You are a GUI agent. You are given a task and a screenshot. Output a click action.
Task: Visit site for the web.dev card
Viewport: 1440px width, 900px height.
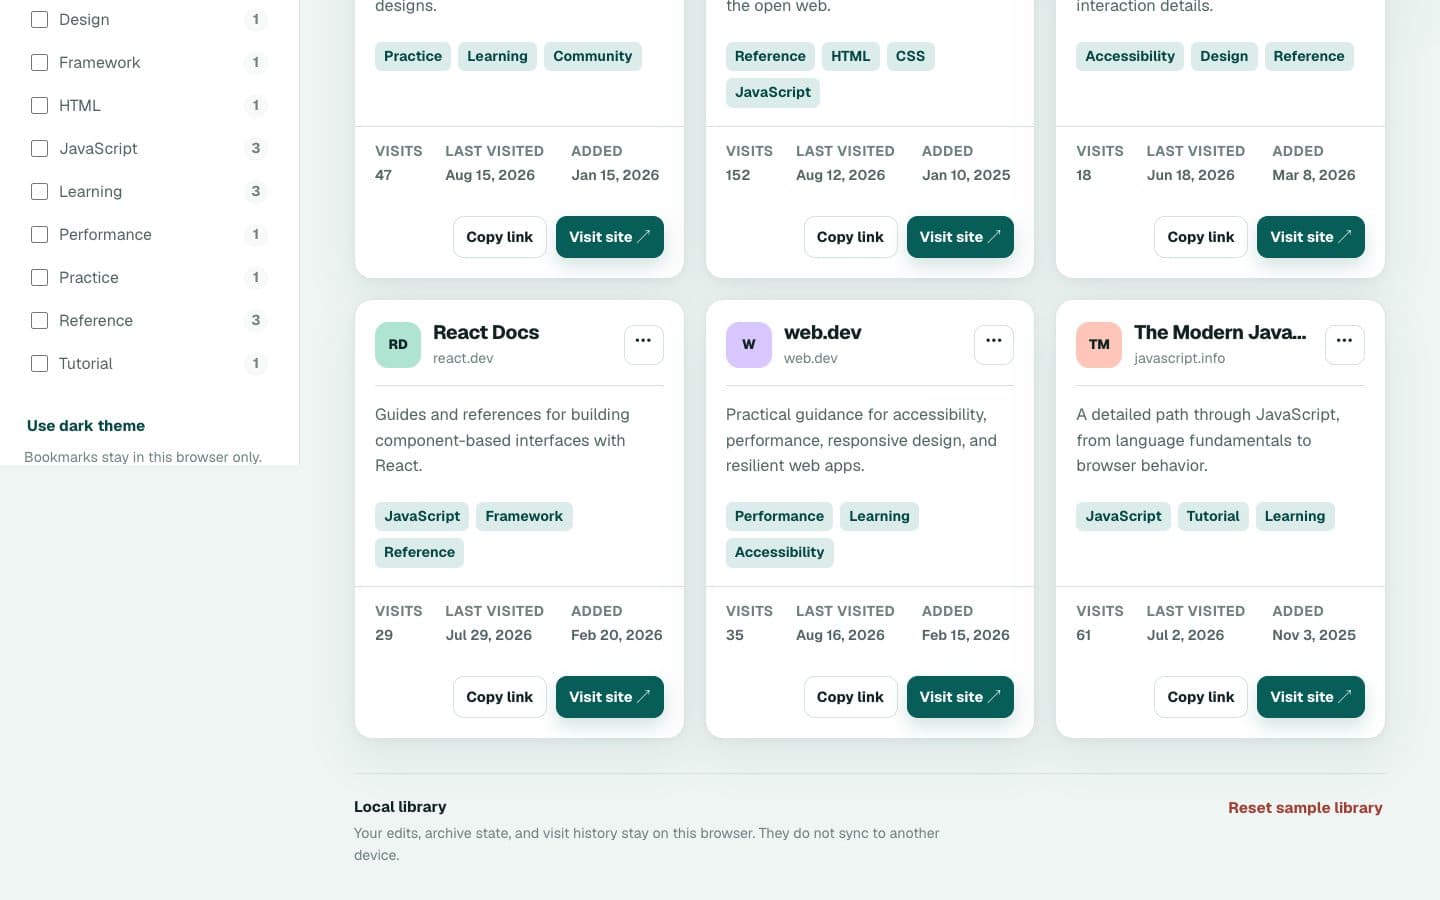point(960,697)
